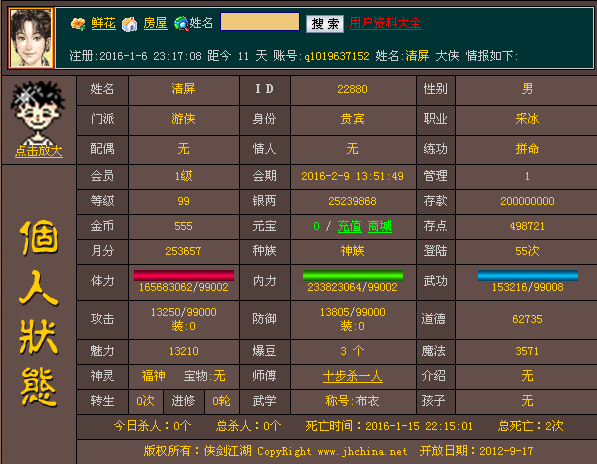Click the blue 武功 progress bar
This screenshot has height=464, width=597.
[528, 275]
